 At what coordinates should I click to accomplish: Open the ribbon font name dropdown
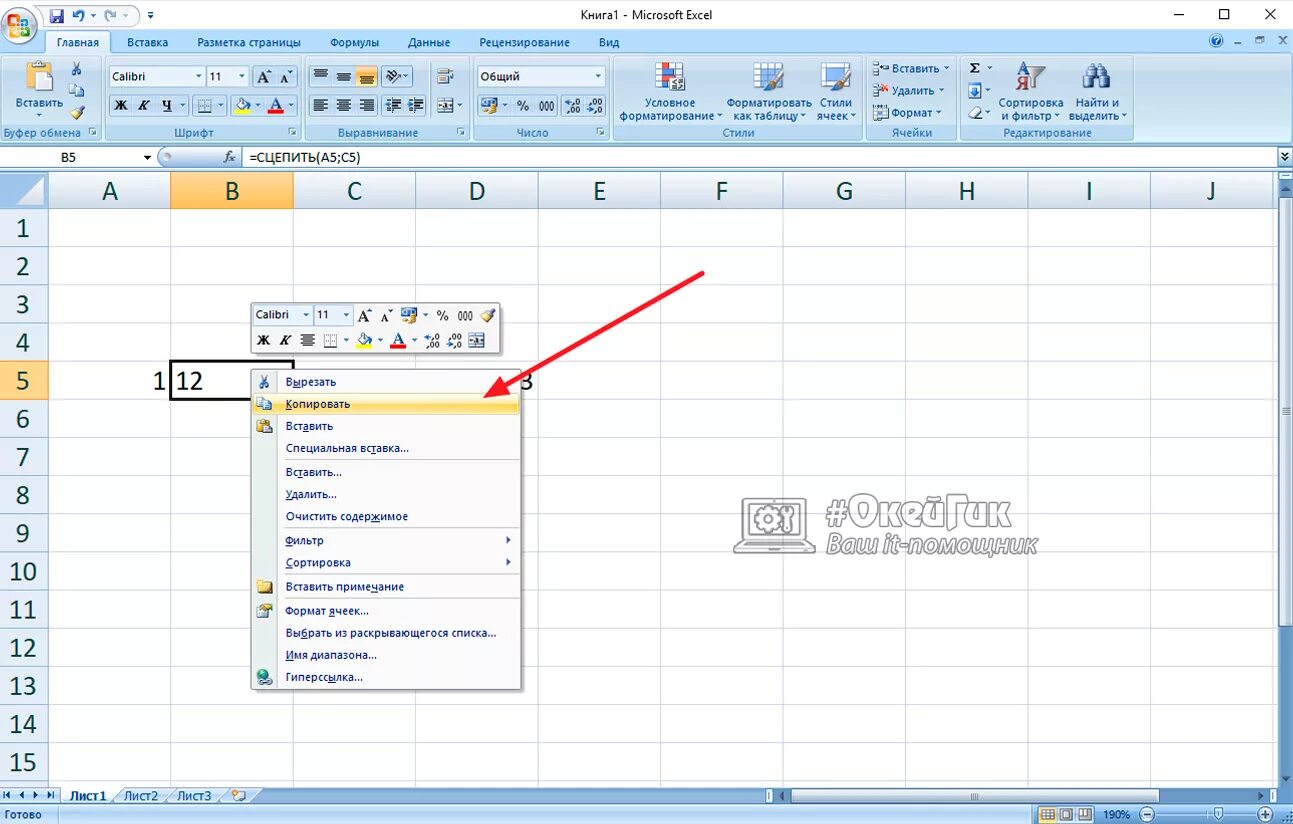pos(197,77)
